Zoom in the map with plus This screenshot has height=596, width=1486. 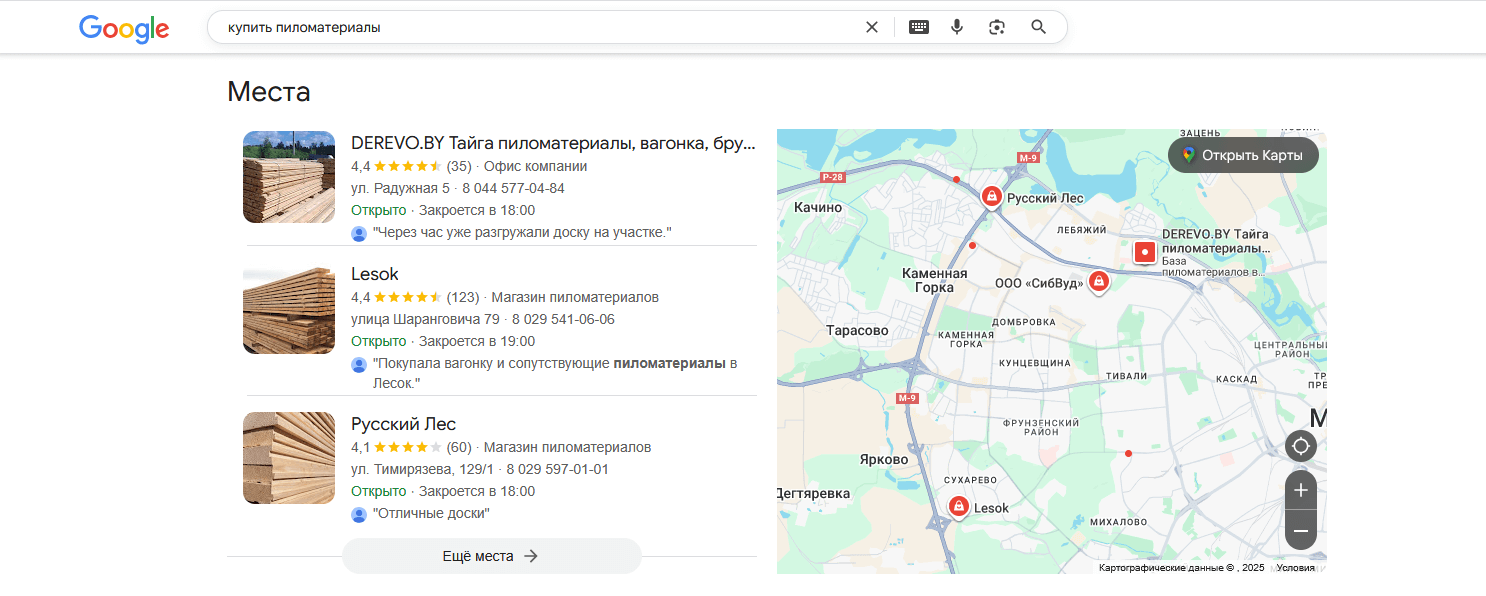pos(1300,490)
